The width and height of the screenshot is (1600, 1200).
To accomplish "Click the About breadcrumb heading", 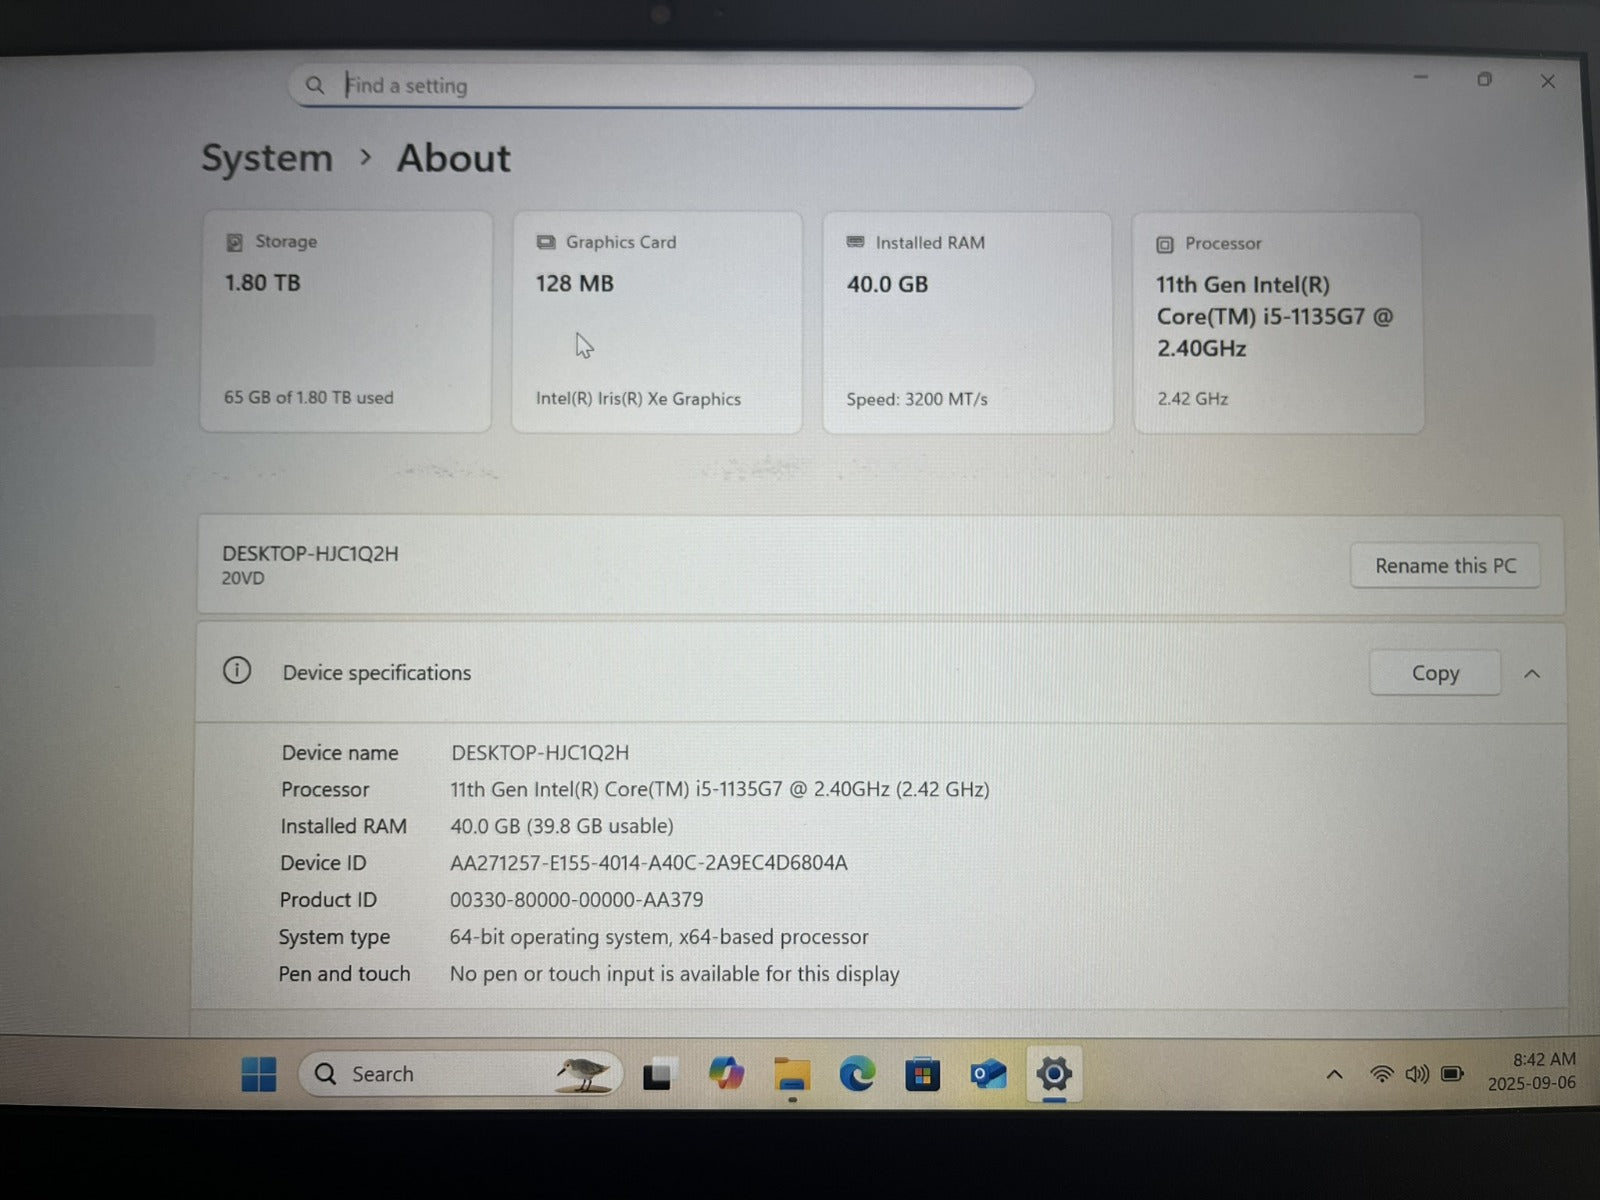I will coord(454,158).
